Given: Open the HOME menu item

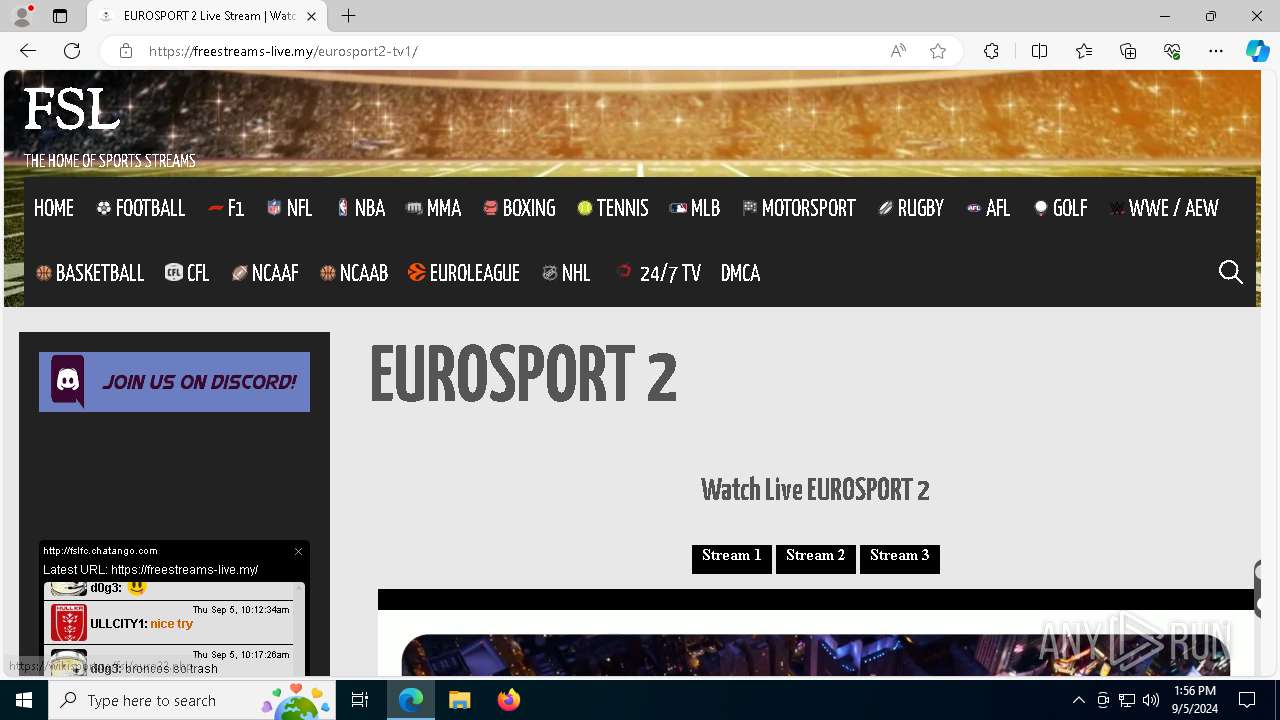Looking at the screenshot, I should tap(54, 208).
